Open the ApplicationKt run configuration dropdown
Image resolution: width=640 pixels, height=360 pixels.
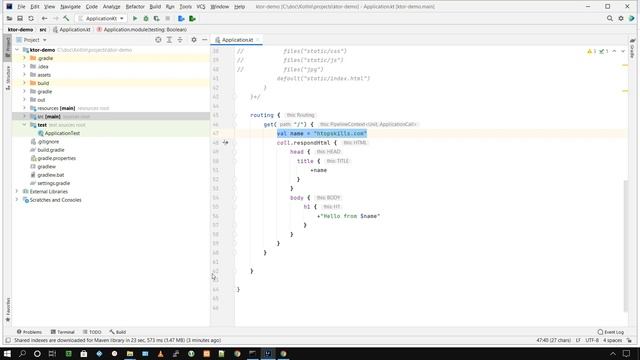coord(101,18)
